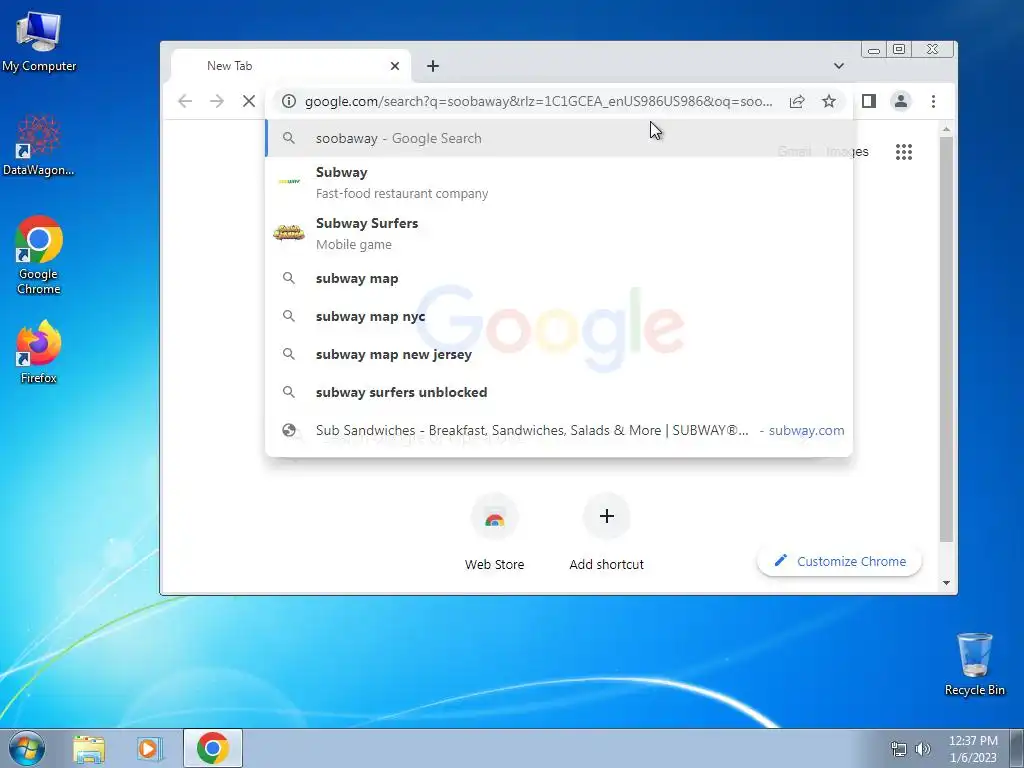
Task: Open Chrome side panel
Action: click(869, 101)
